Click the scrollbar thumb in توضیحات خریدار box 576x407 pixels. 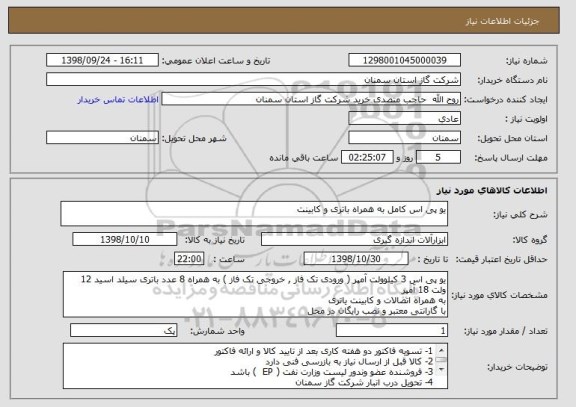pyautogui.click(x=441, y=360)
